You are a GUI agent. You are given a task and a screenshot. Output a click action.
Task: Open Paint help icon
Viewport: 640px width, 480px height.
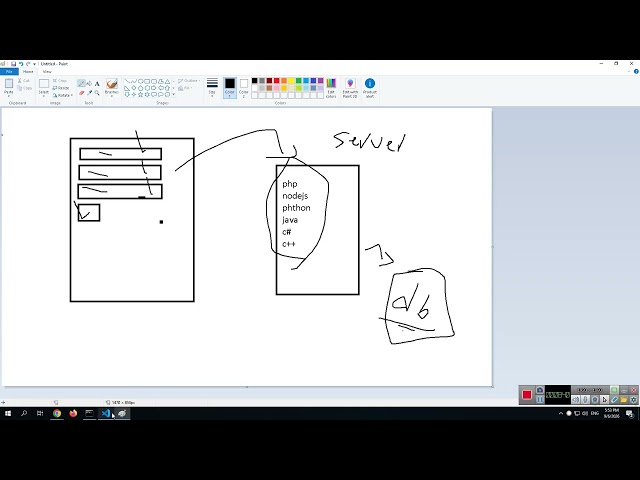pyautogui.click(x=636, y=71)
